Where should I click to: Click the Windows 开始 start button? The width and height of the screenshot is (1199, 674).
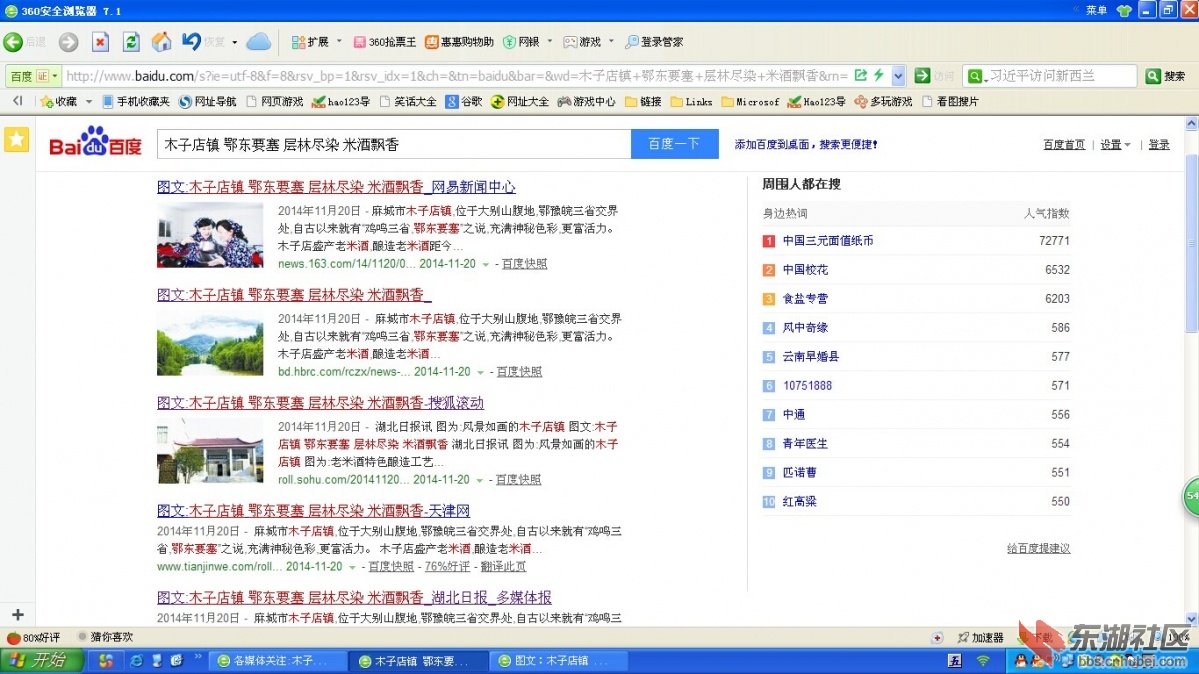coord(41,660)
